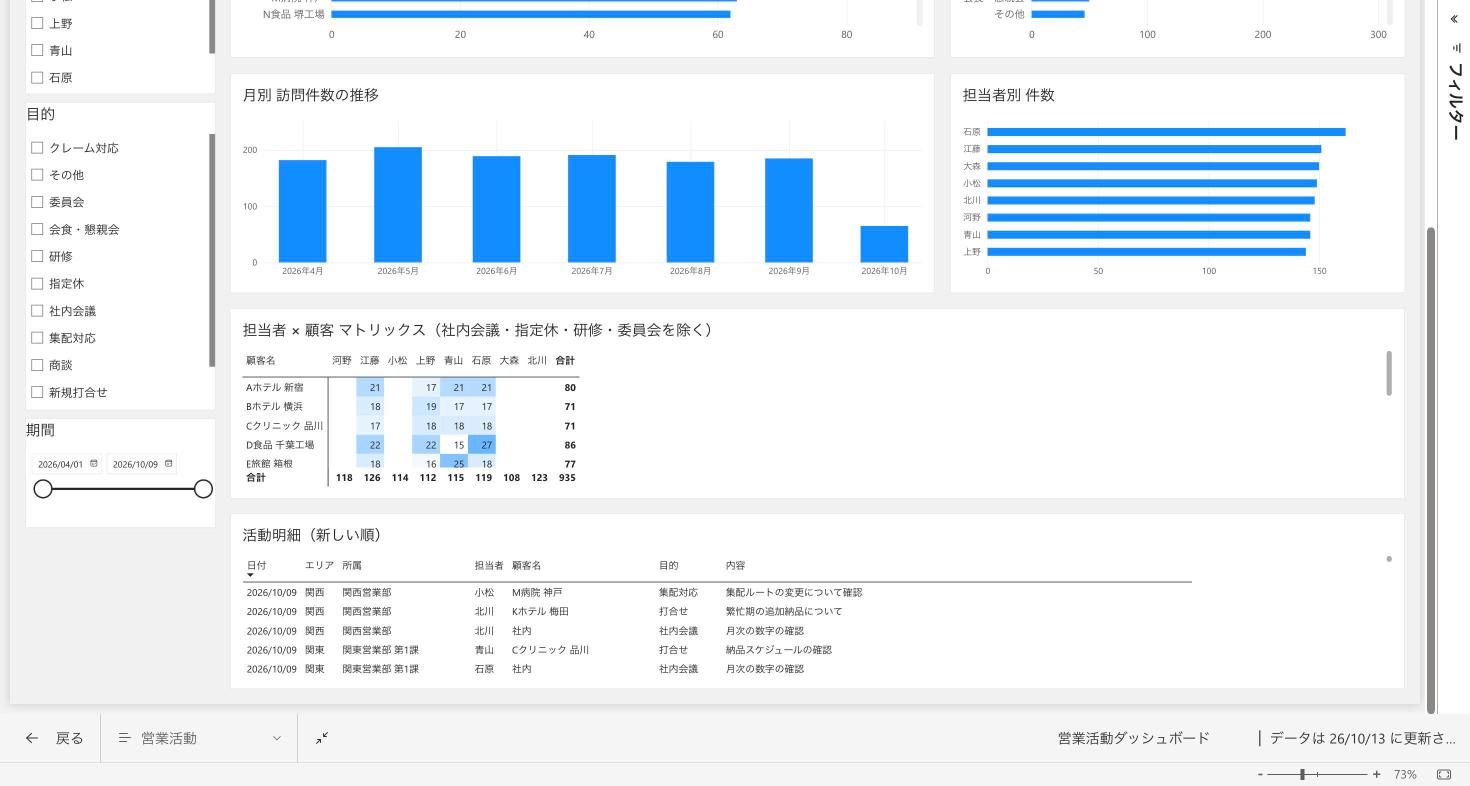Click the collapse view diagonal arrows icon
The width and height of the screenshot is (1470, 786).
coord(322,738)
